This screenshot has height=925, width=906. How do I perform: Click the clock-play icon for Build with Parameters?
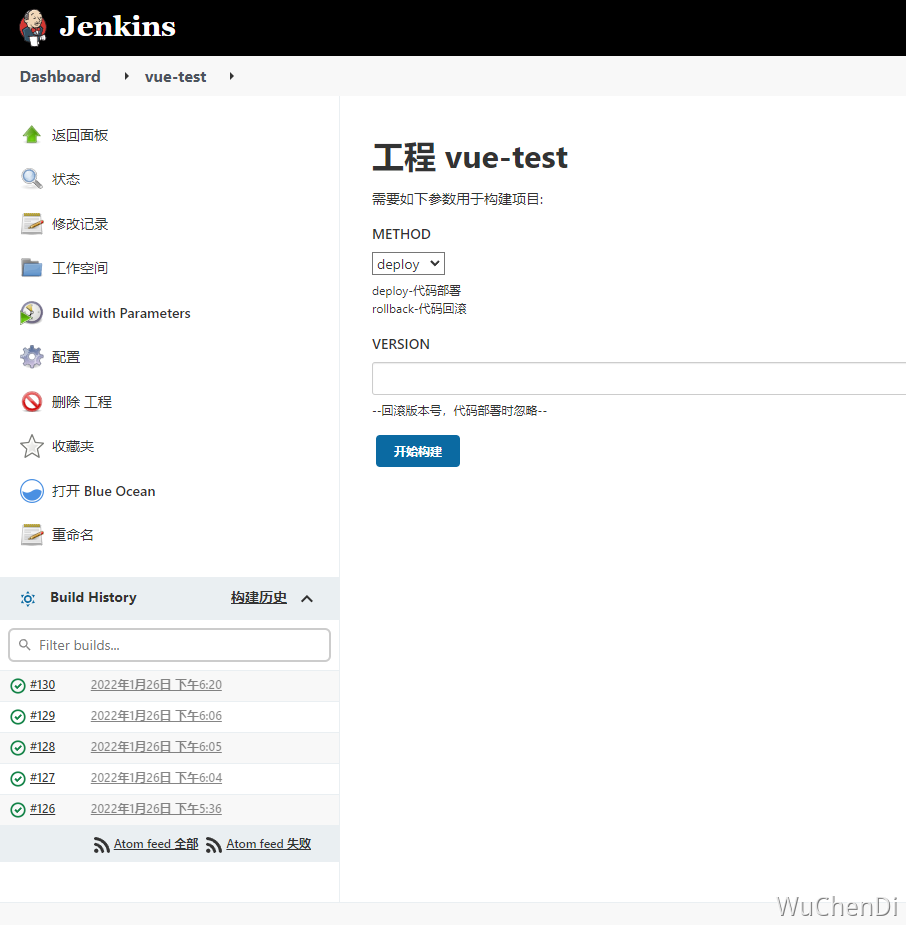[x=31, y=313]
